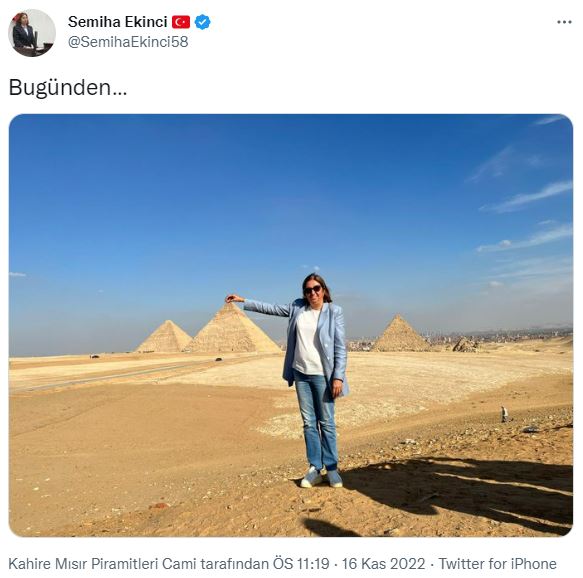Screen dimensions: 583x578
Task: Open Semiha Ekinci's round profile avatar
Action: click(32, 33)
